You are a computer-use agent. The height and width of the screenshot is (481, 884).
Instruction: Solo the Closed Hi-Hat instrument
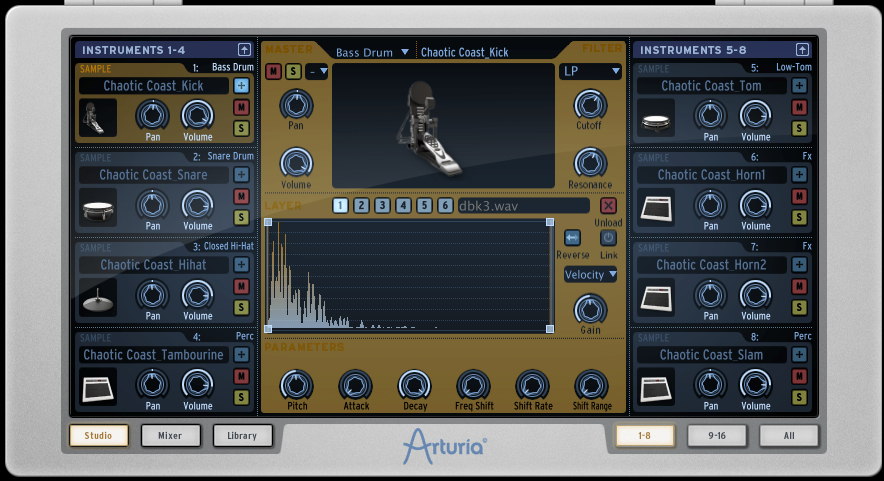[x=241, y=307]
